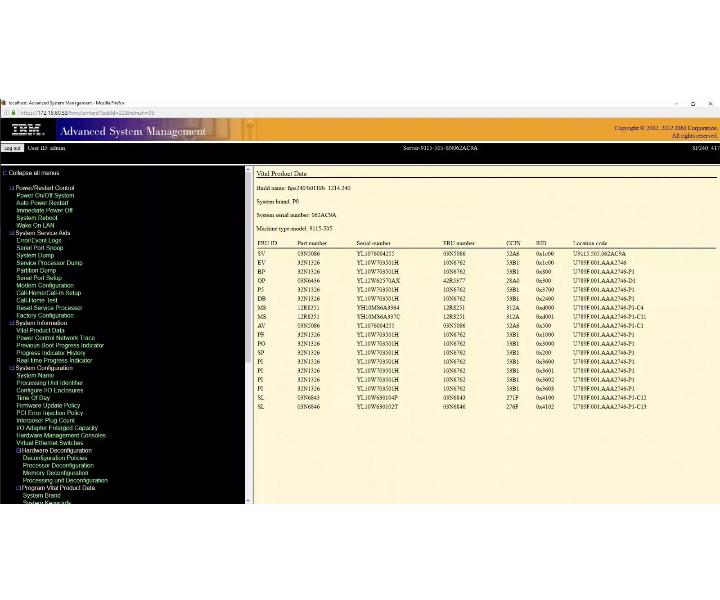720x600 pixels.
Task: Click the Firefox icon in title bar
Action: click(3, 103)
